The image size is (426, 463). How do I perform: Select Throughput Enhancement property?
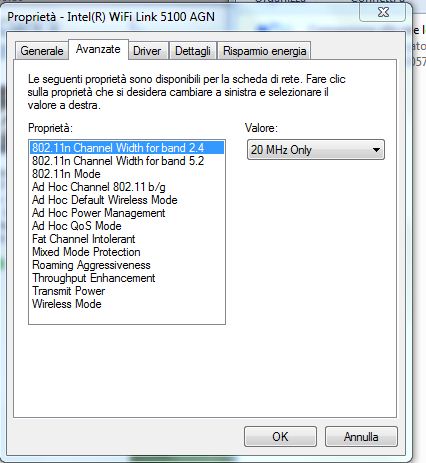pos(127,278)
